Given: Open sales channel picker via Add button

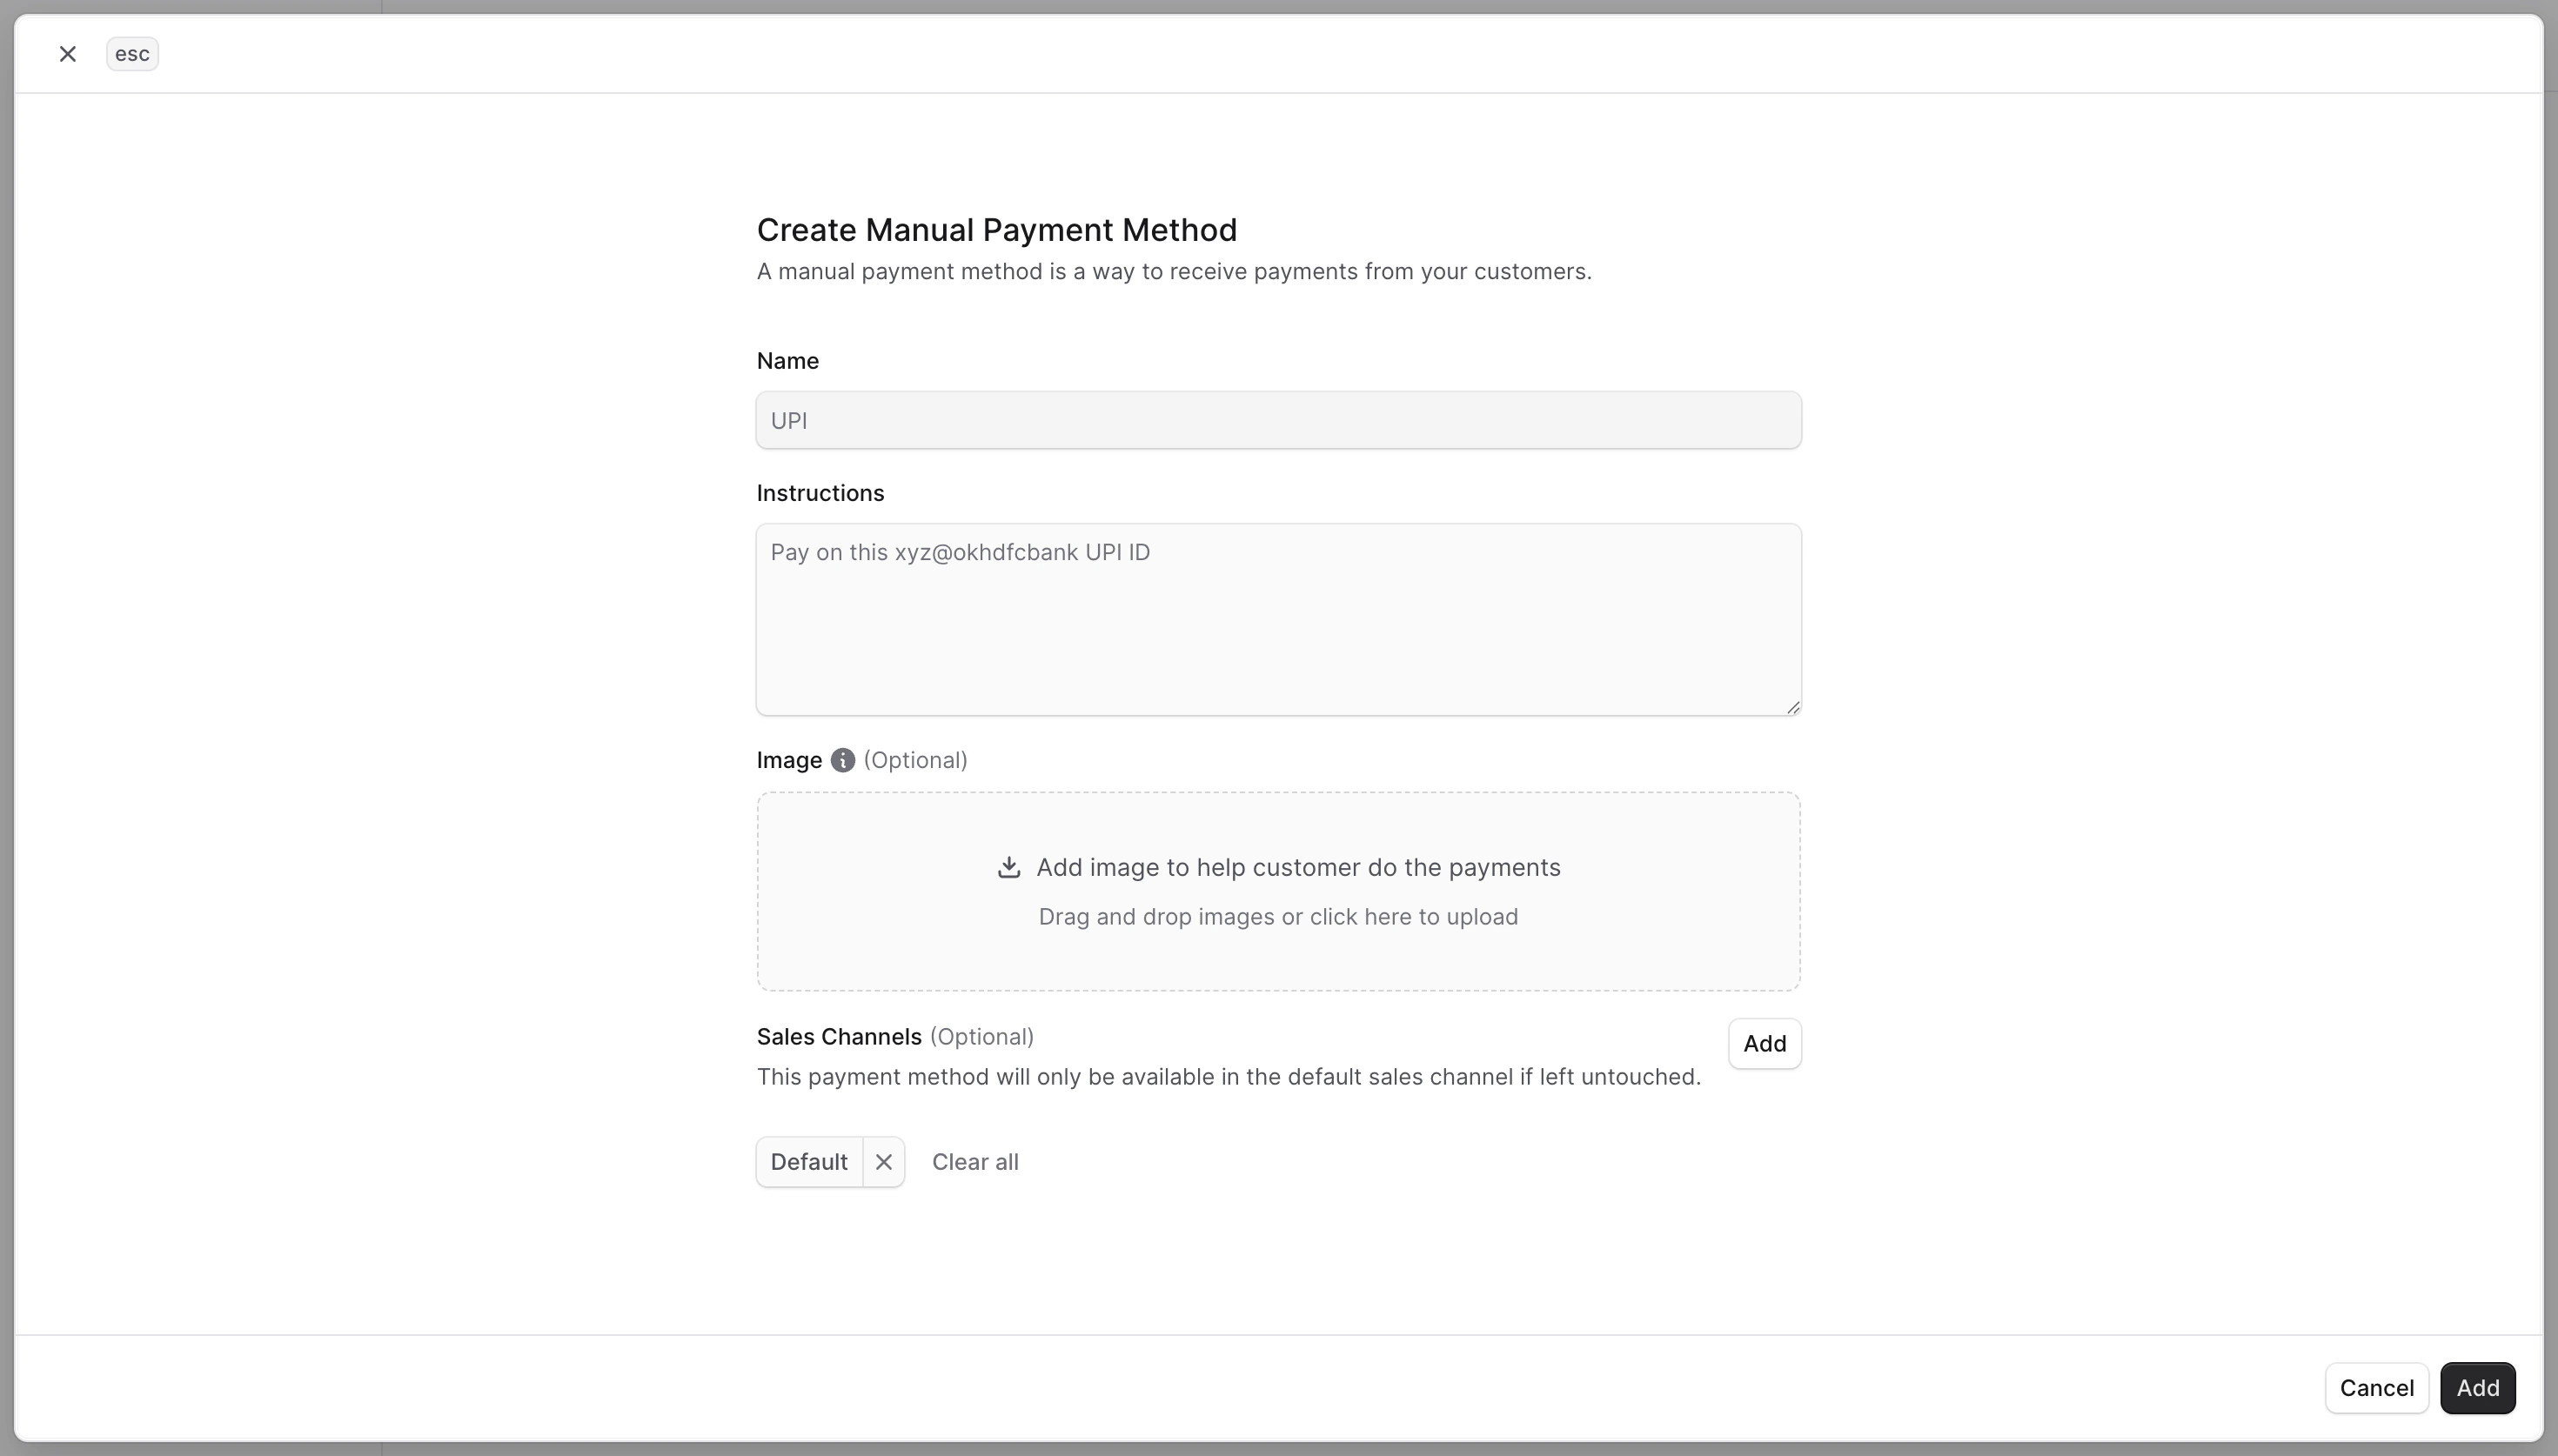Looking at the screenshot, I should (x=1764, y=1043).
